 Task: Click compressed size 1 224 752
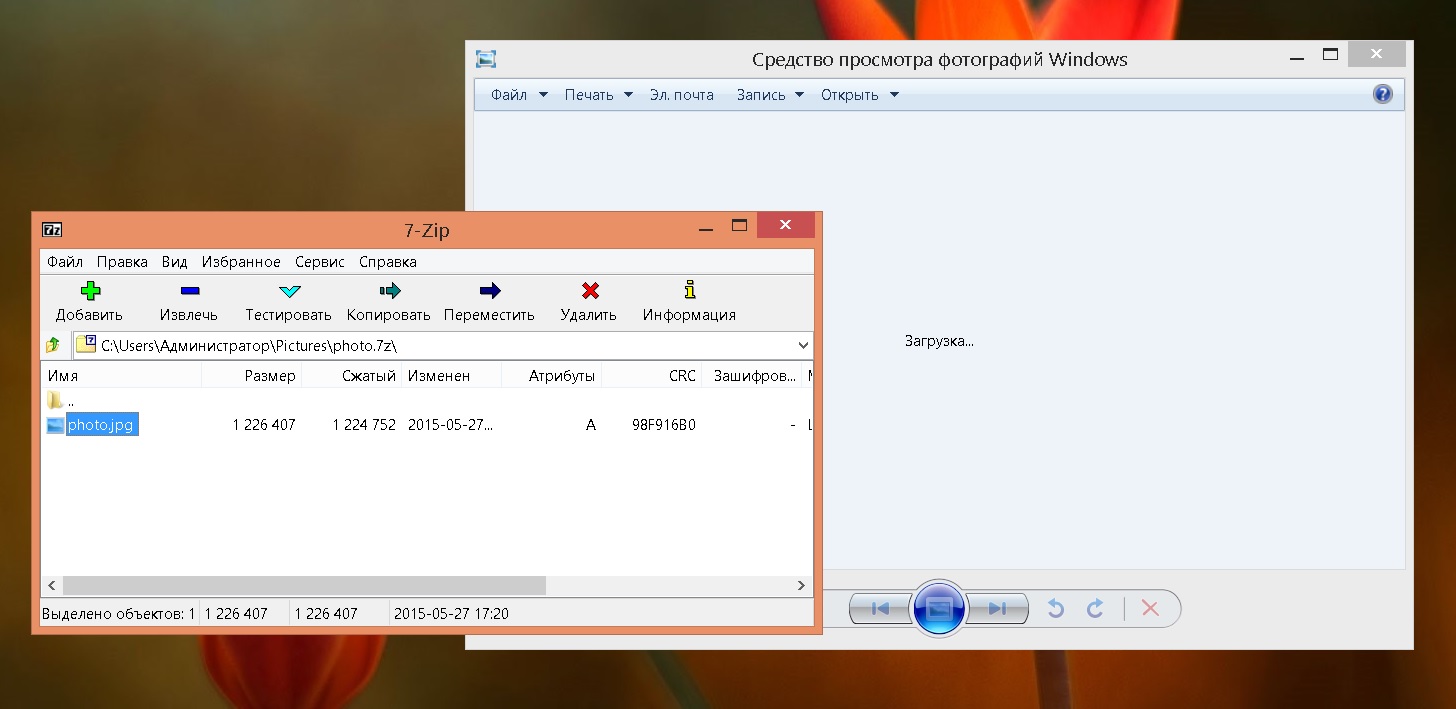point(364,425)
